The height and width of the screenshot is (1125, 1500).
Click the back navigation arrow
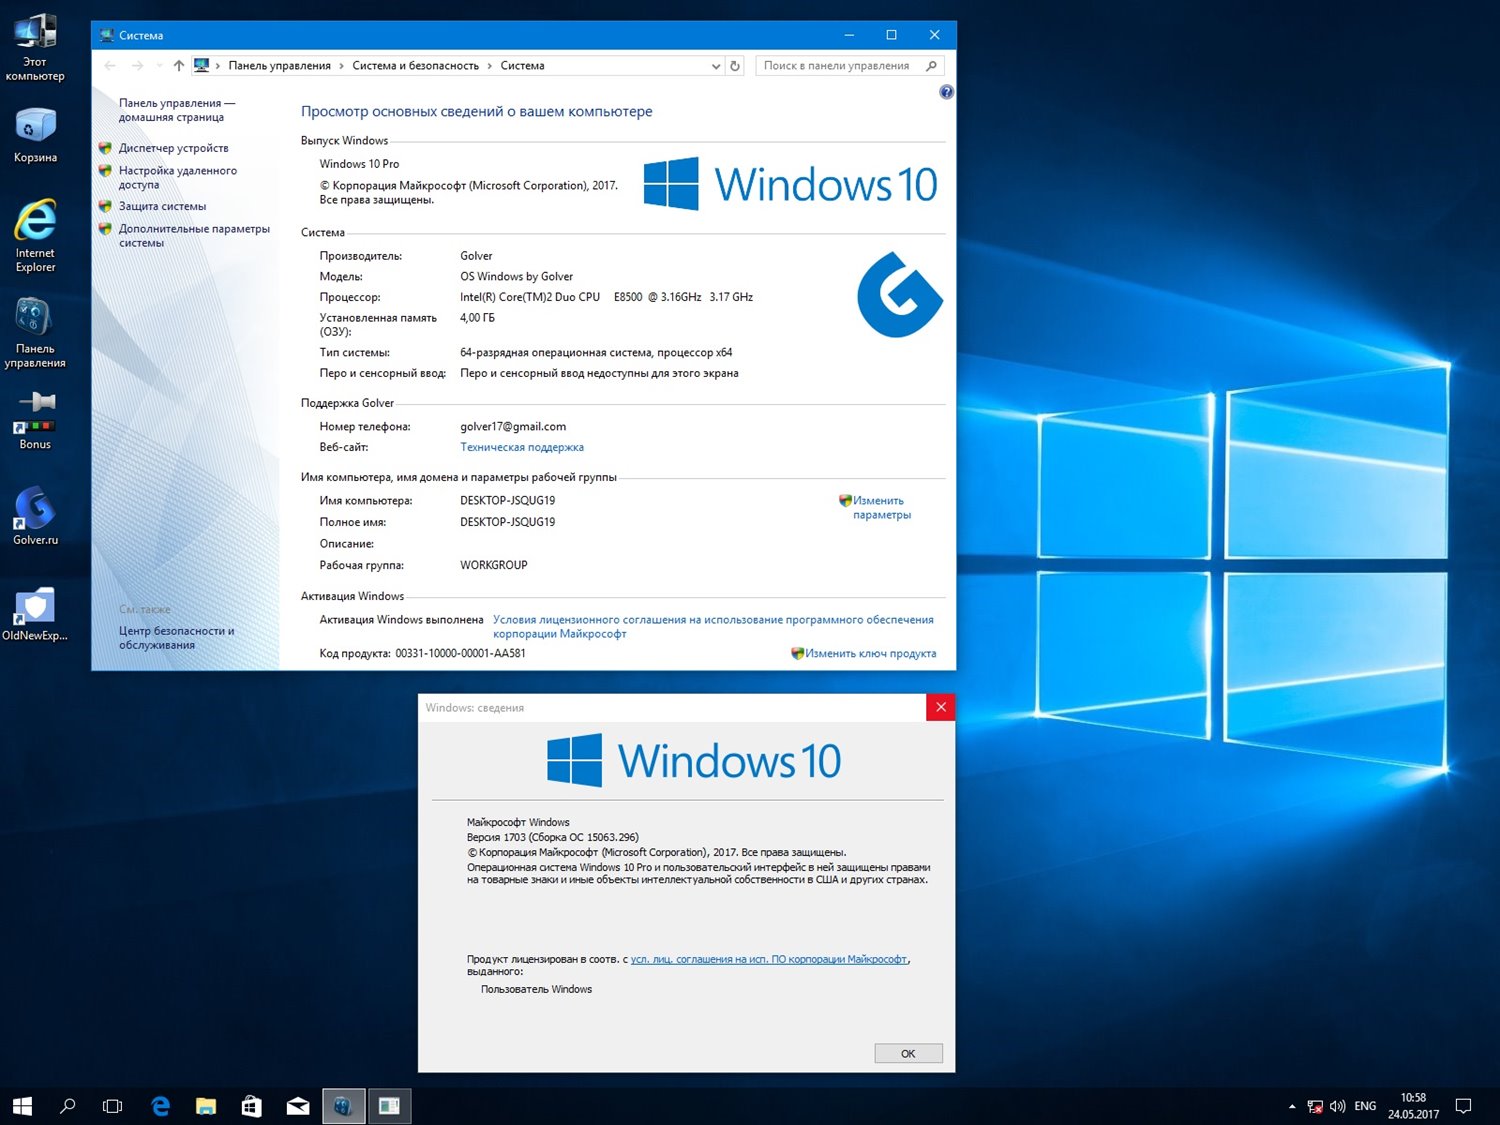tap(110, 66)
